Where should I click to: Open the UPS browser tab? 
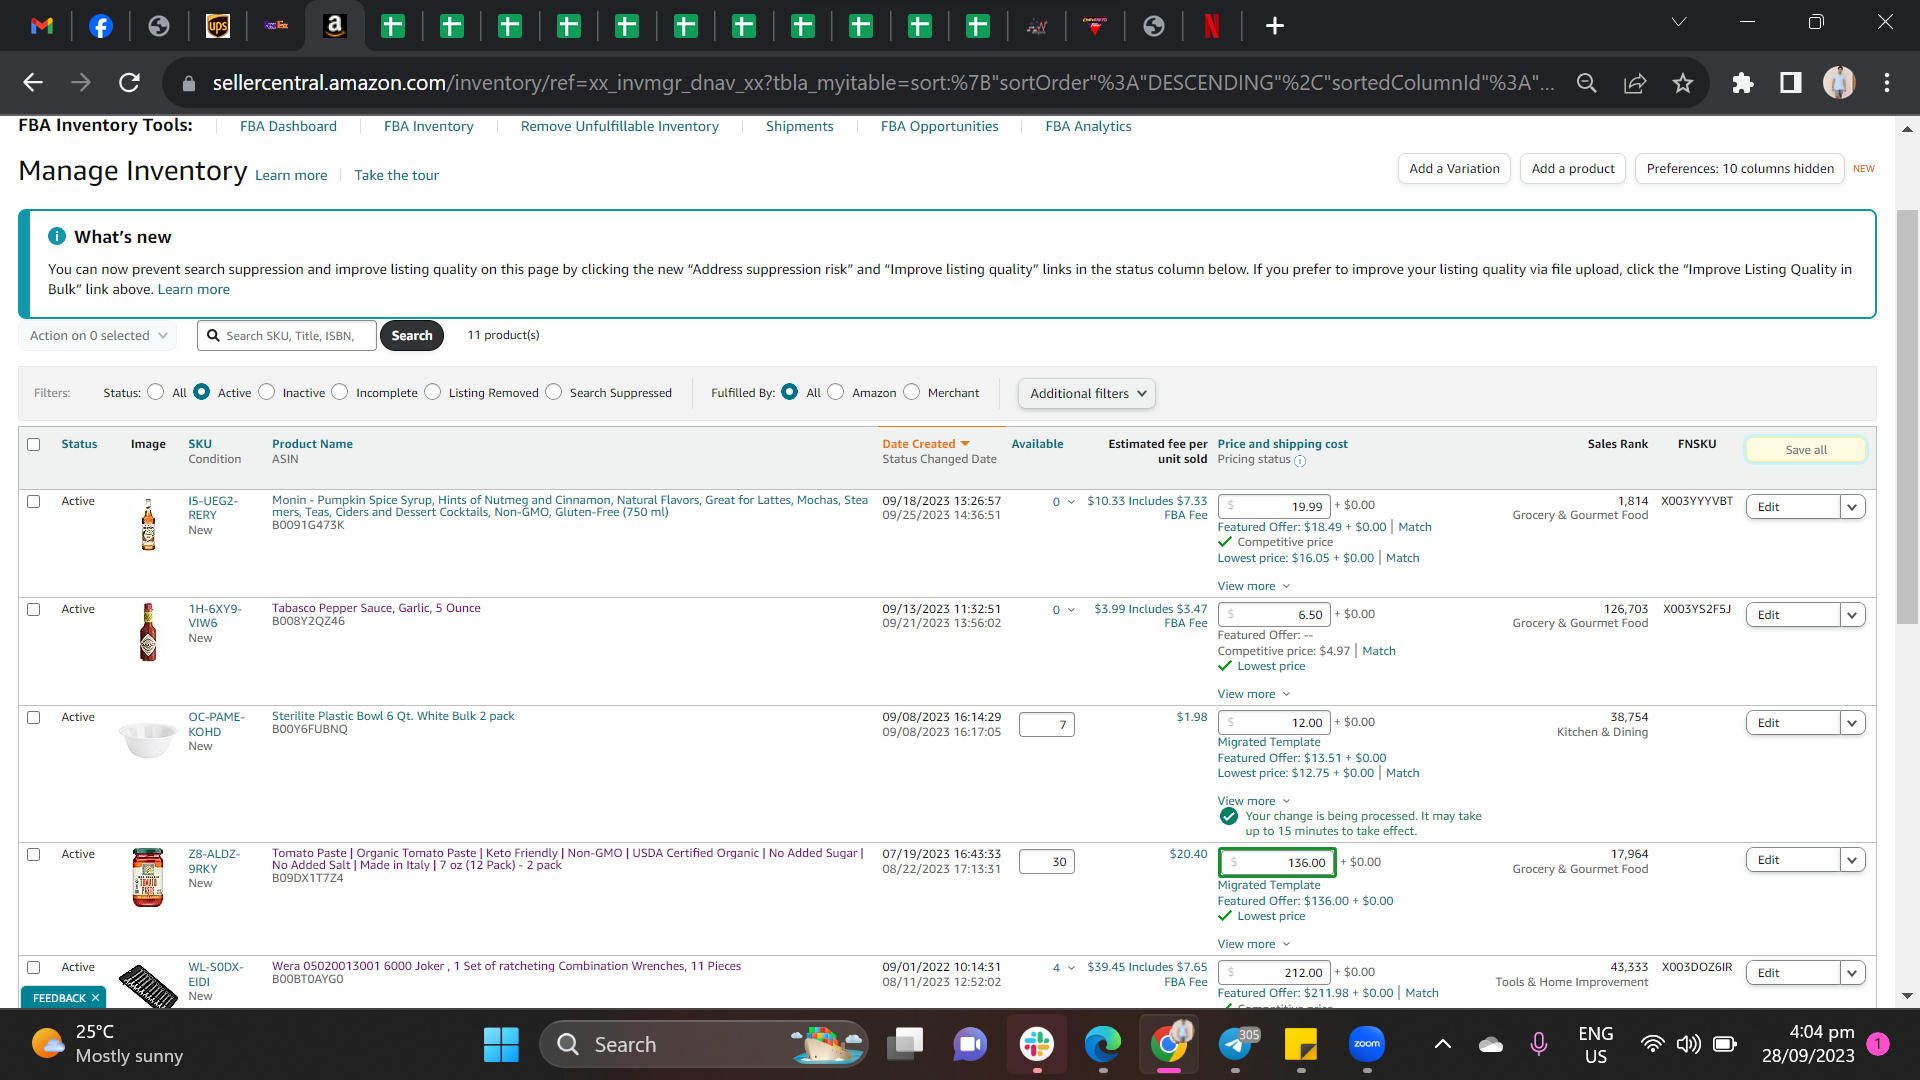click(218, 26)
